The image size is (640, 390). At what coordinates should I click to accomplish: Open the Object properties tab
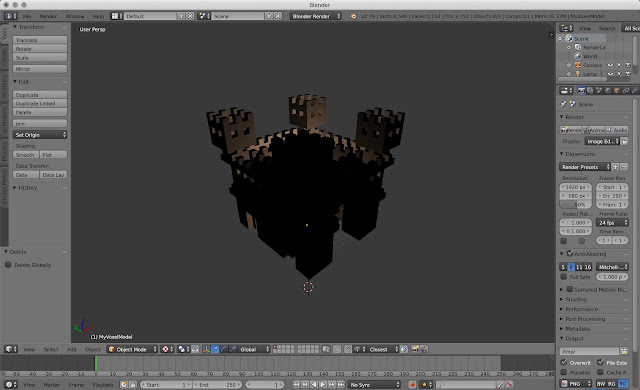(617, 91)
